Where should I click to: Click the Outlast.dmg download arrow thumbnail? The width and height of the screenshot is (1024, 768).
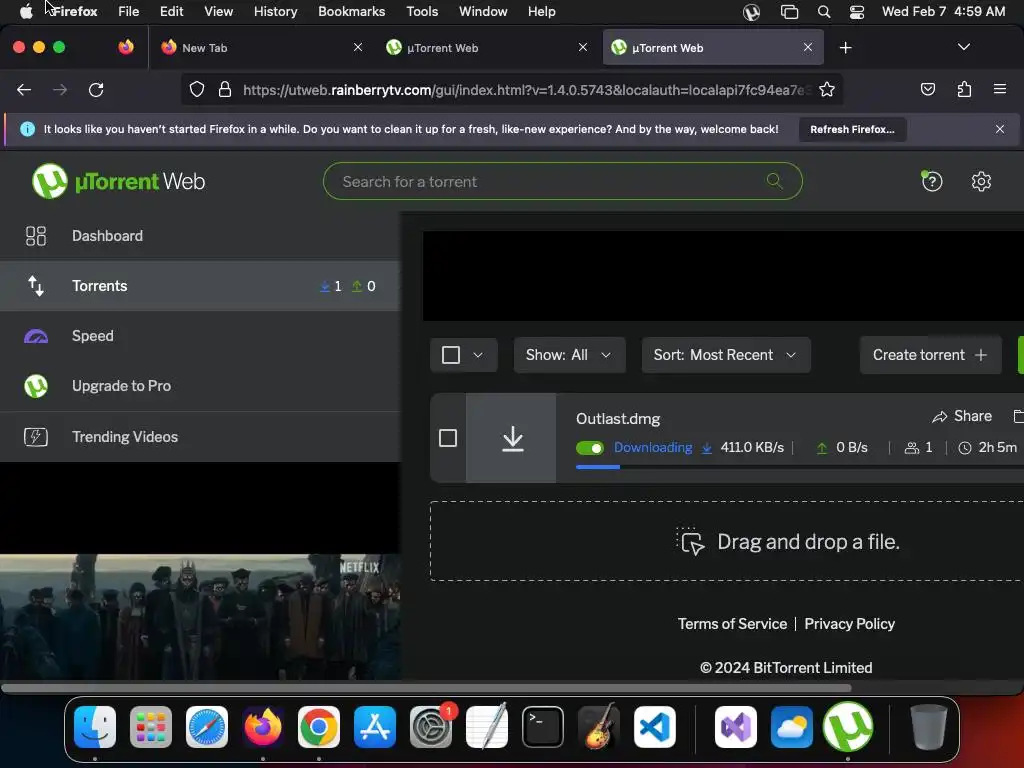coord(511,438)
